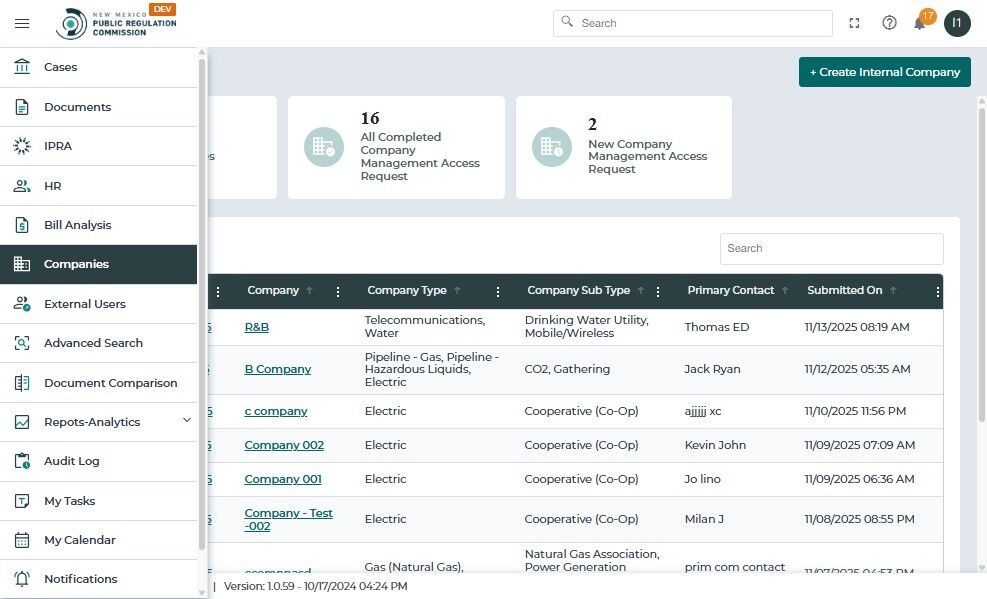This screenshot has width=987, height=599.
Task: Click the IPRA spinner icon
Action: [22, 146]
